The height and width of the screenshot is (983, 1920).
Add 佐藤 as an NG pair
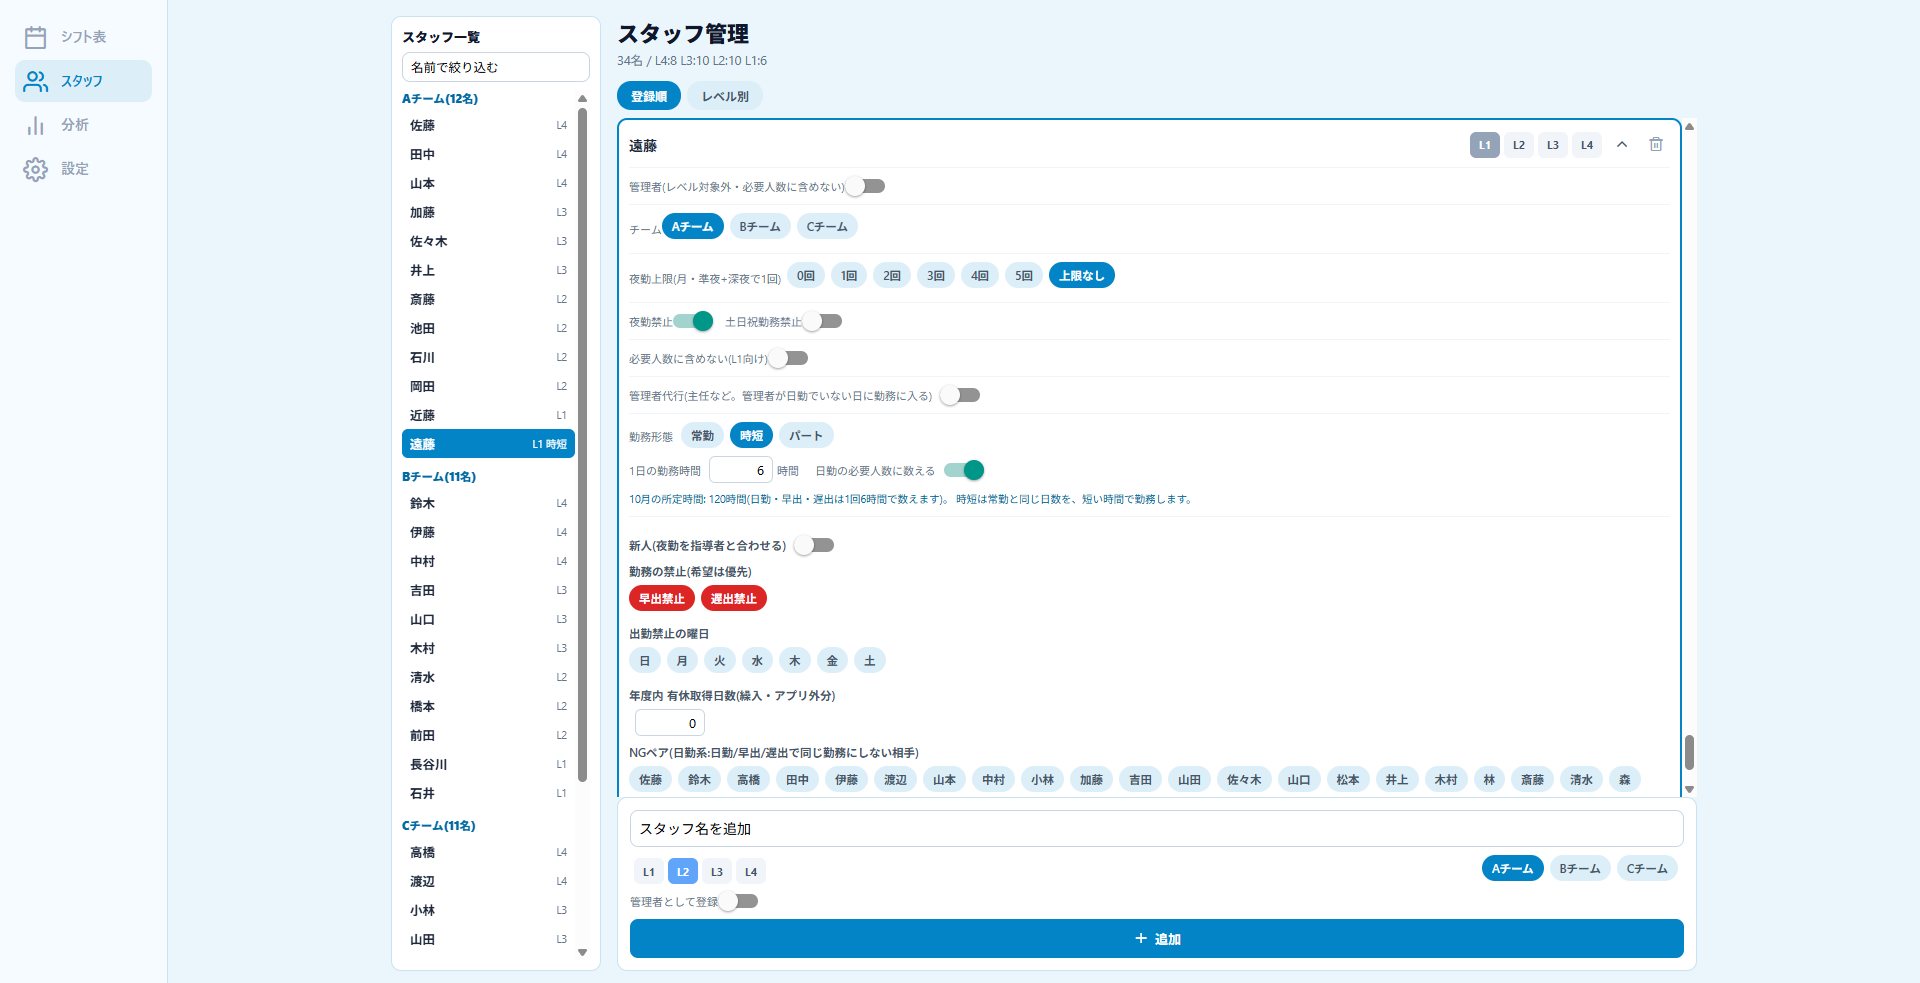(651, 780)
